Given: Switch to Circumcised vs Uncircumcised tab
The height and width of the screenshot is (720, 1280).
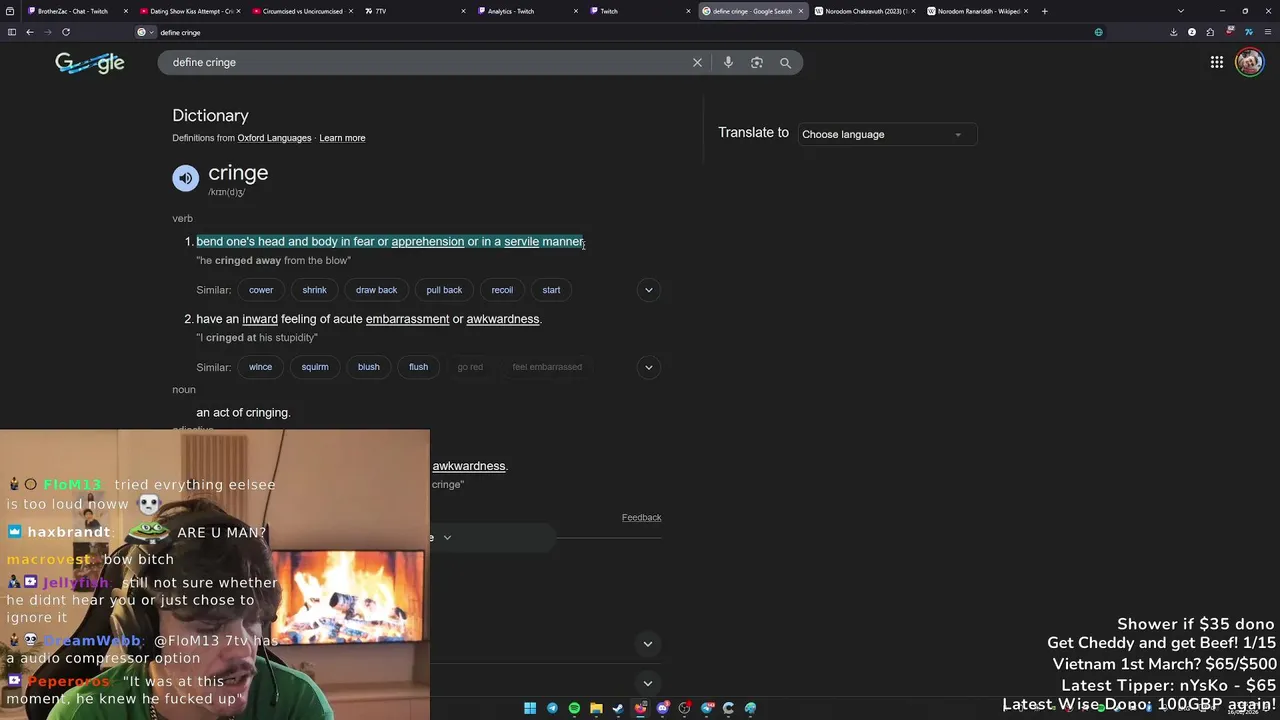Looking at the screenshot, I should click(303, 11).
